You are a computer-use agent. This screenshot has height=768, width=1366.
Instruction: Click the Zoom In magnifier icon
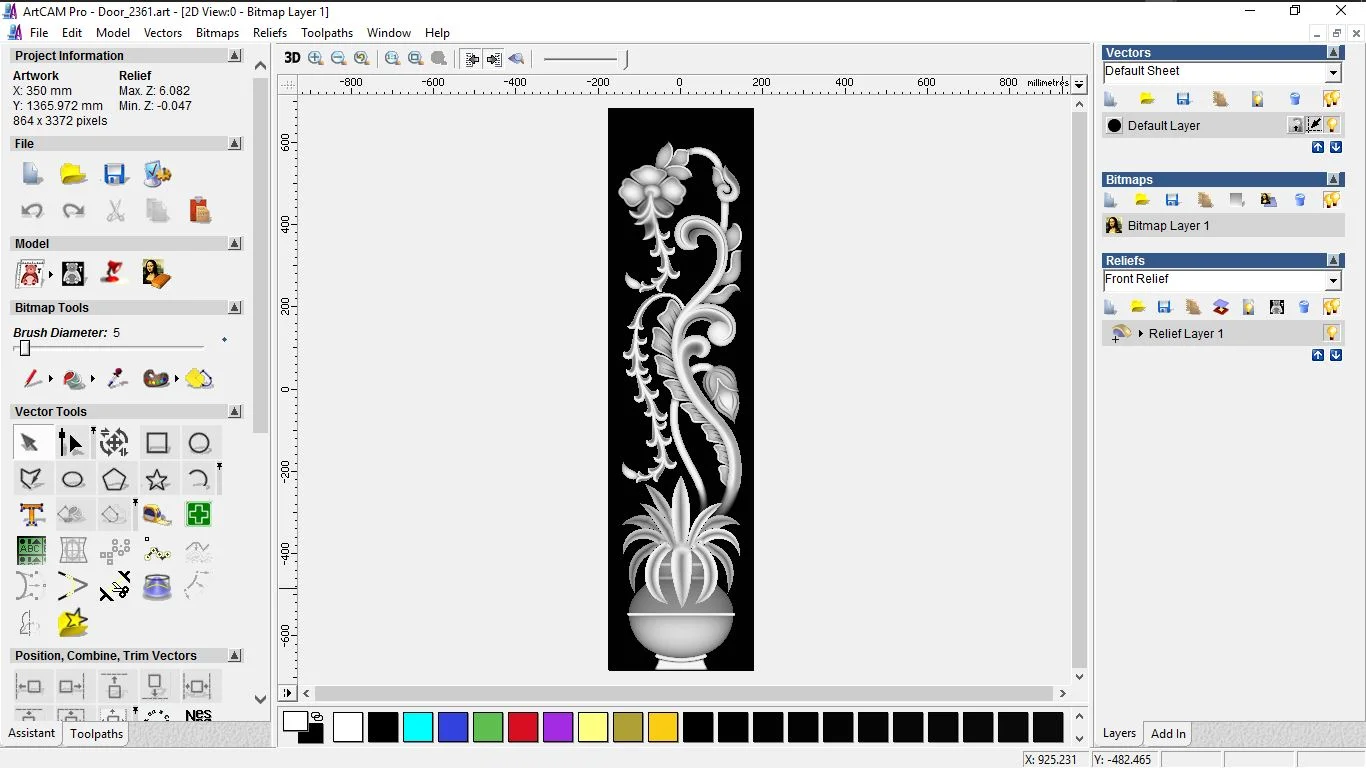point(316,59)
